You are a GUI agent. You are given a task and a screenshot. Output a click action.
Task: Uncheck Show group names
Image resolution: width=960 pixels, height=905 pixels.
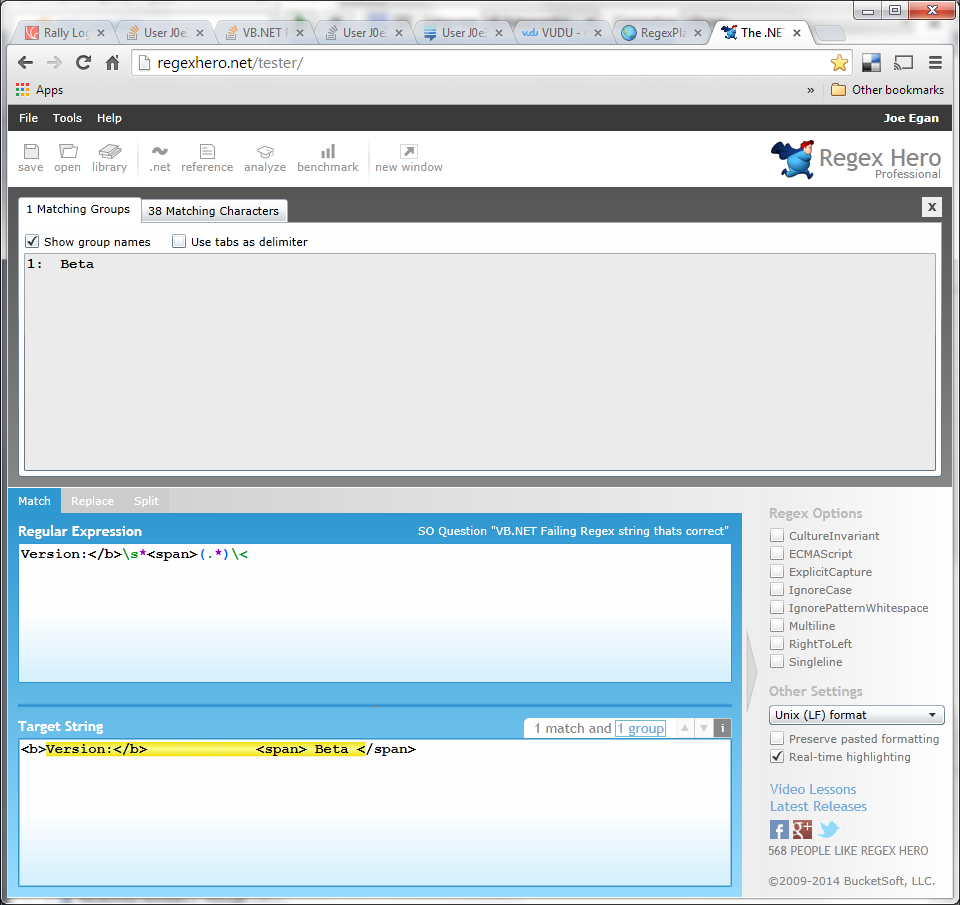click(33, 241)
